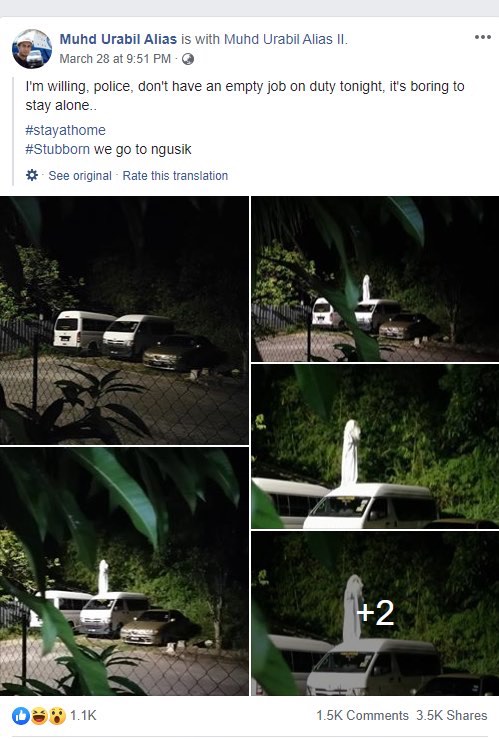The image size is (499, 739).
Task: View the 1.5K Comments
Action: [x=362, y=715]
